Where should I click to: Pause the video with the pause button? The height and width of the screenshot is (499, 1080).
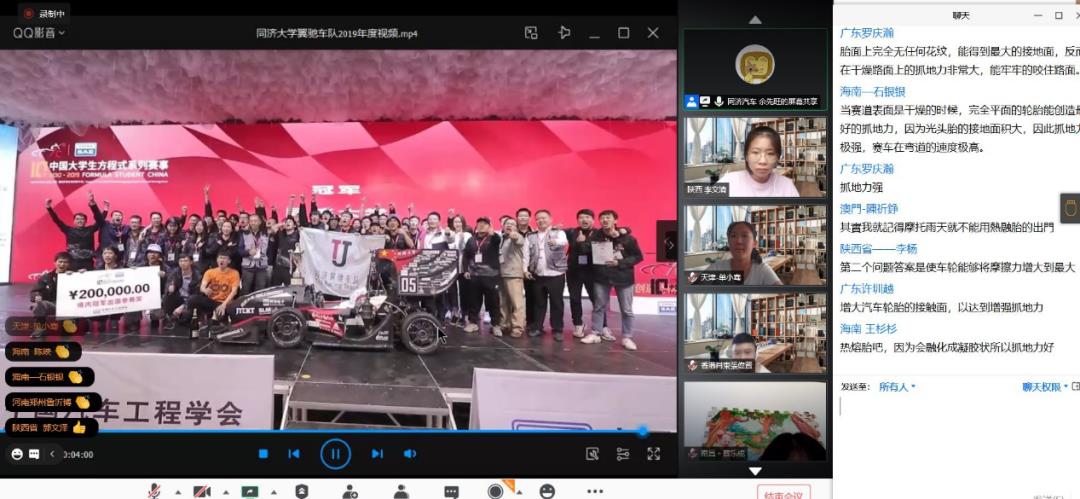click(x=335, y=454)
